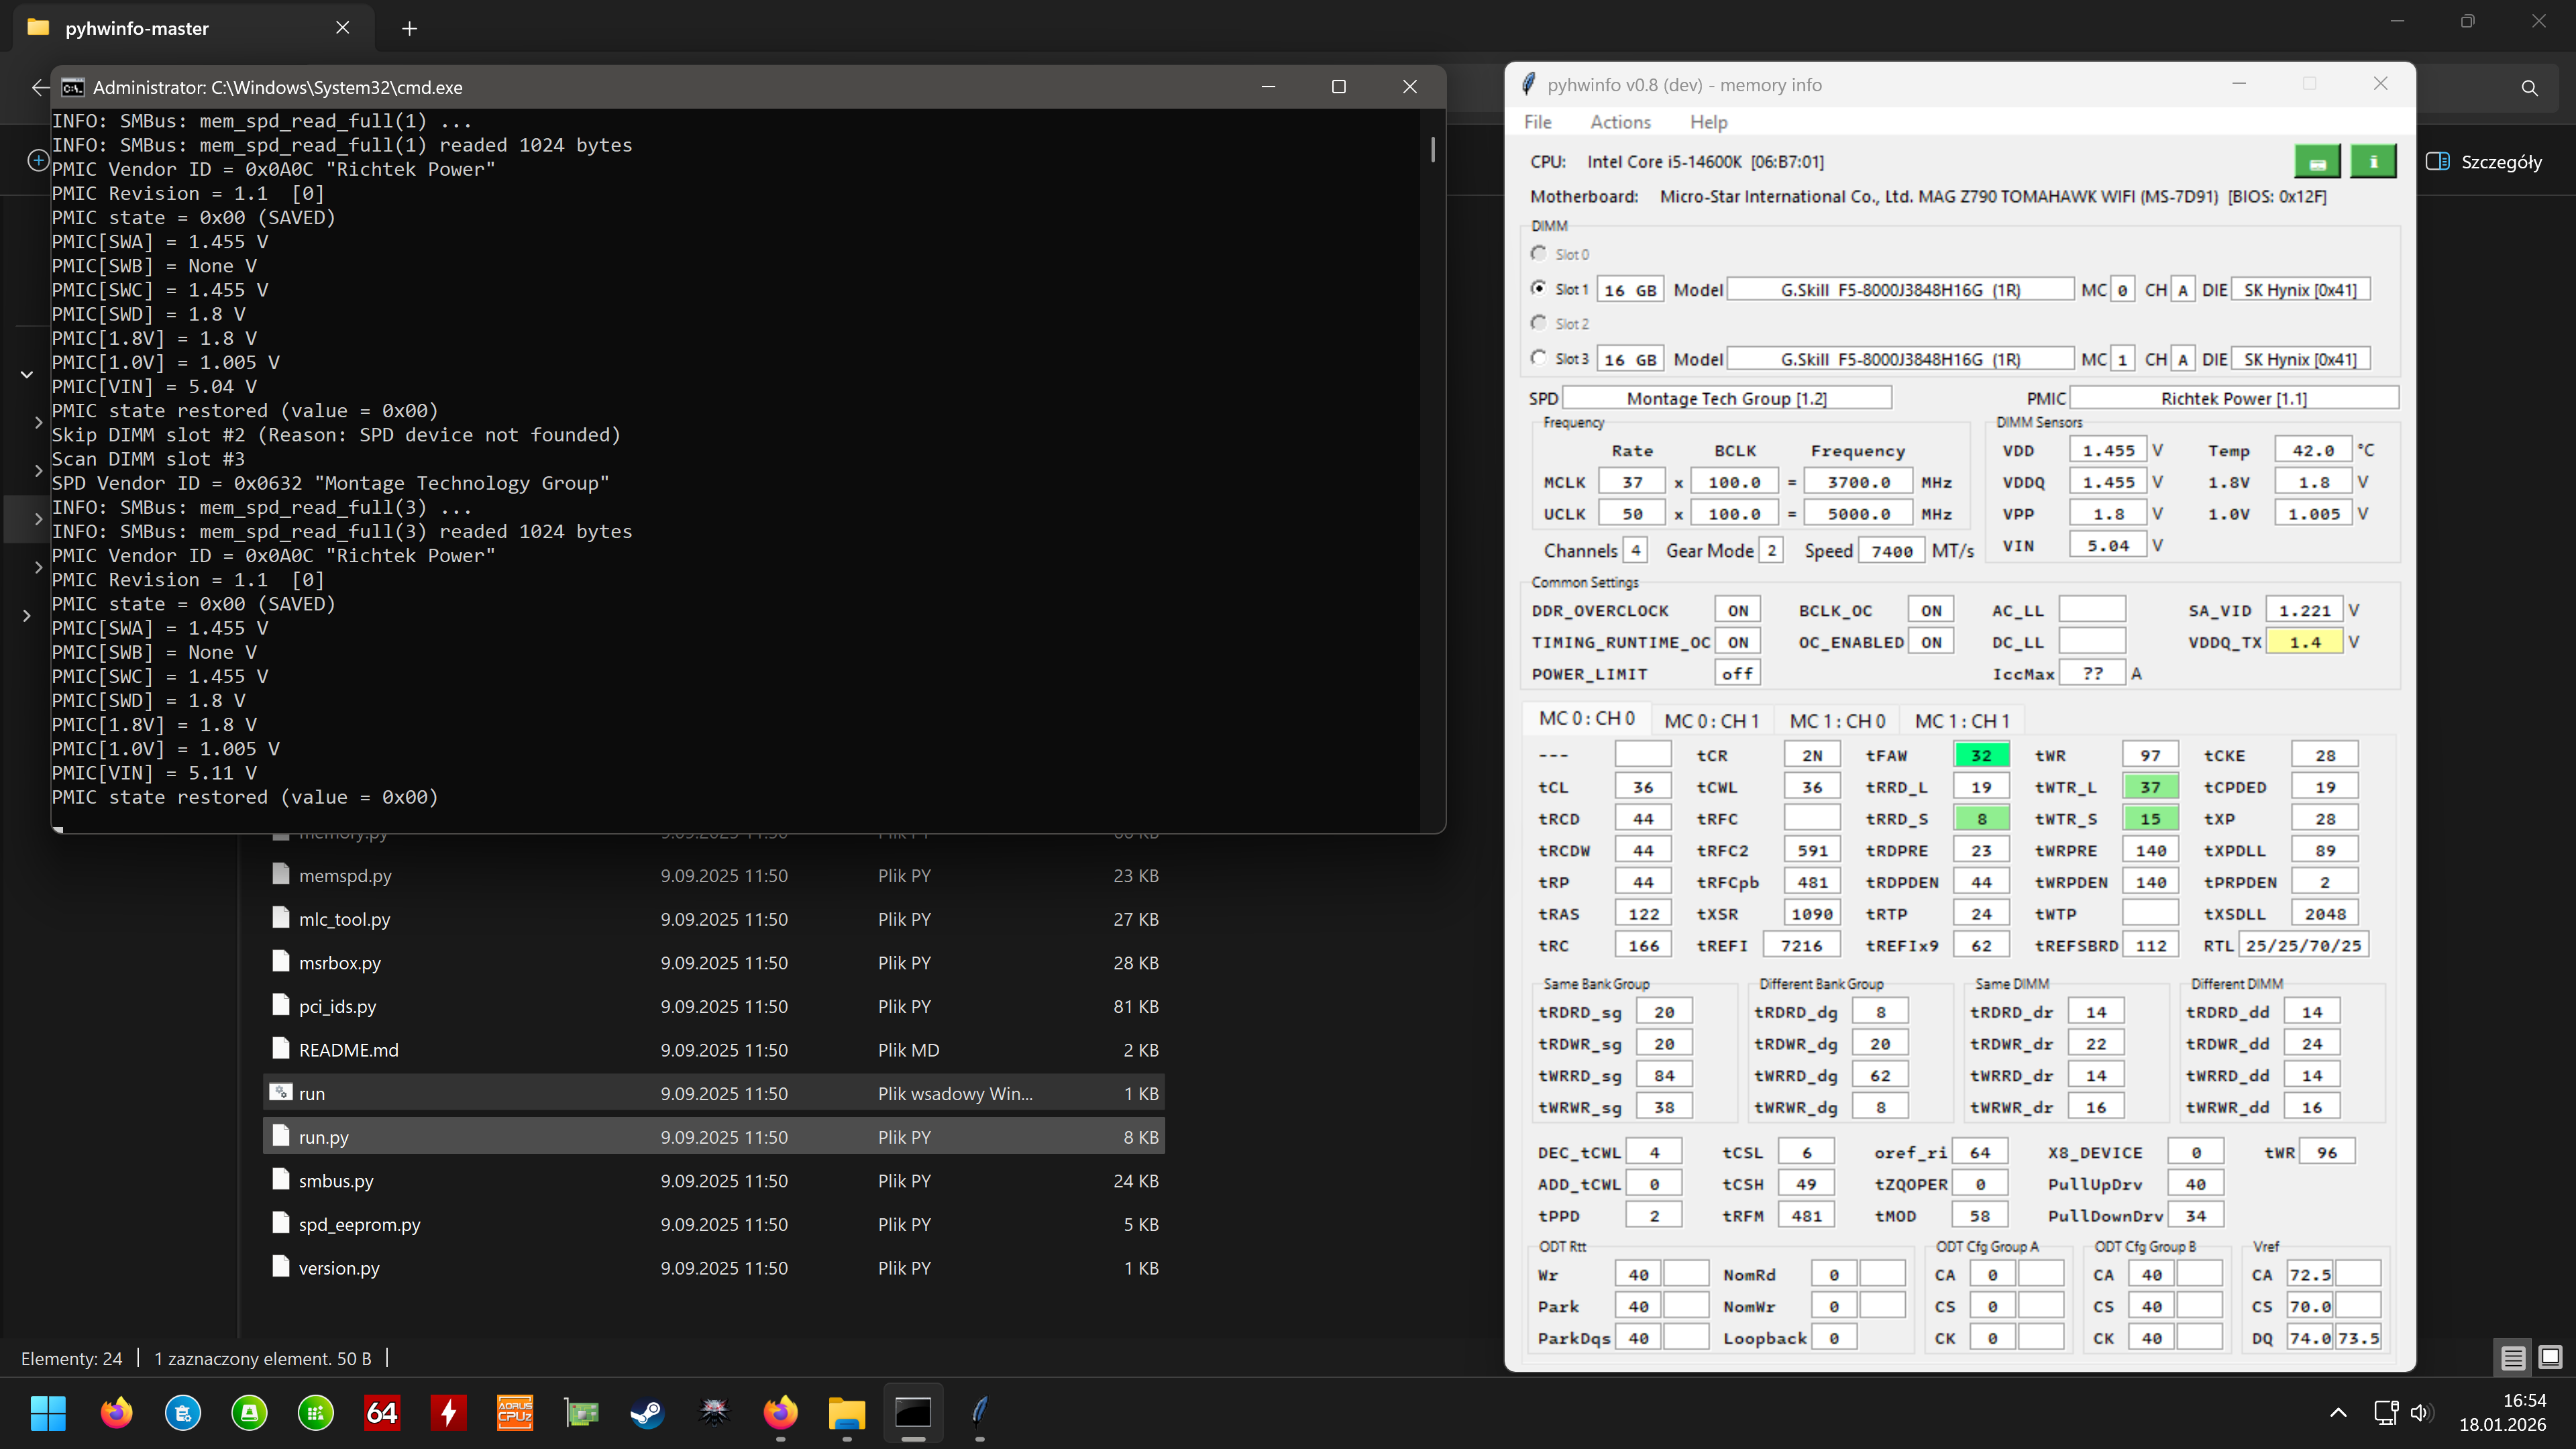Select the Slot 3 DIMM radio button
The image size is (2576, 1449).
click(1539, 358)
